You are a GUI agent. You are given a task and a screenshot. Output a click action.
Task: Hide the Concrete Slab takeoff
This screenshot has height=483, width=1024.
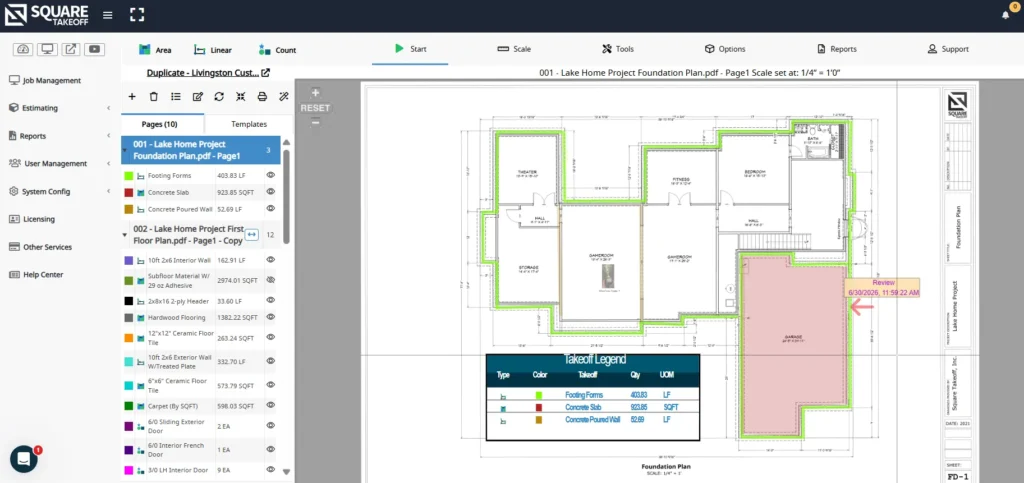coord(270,192)
